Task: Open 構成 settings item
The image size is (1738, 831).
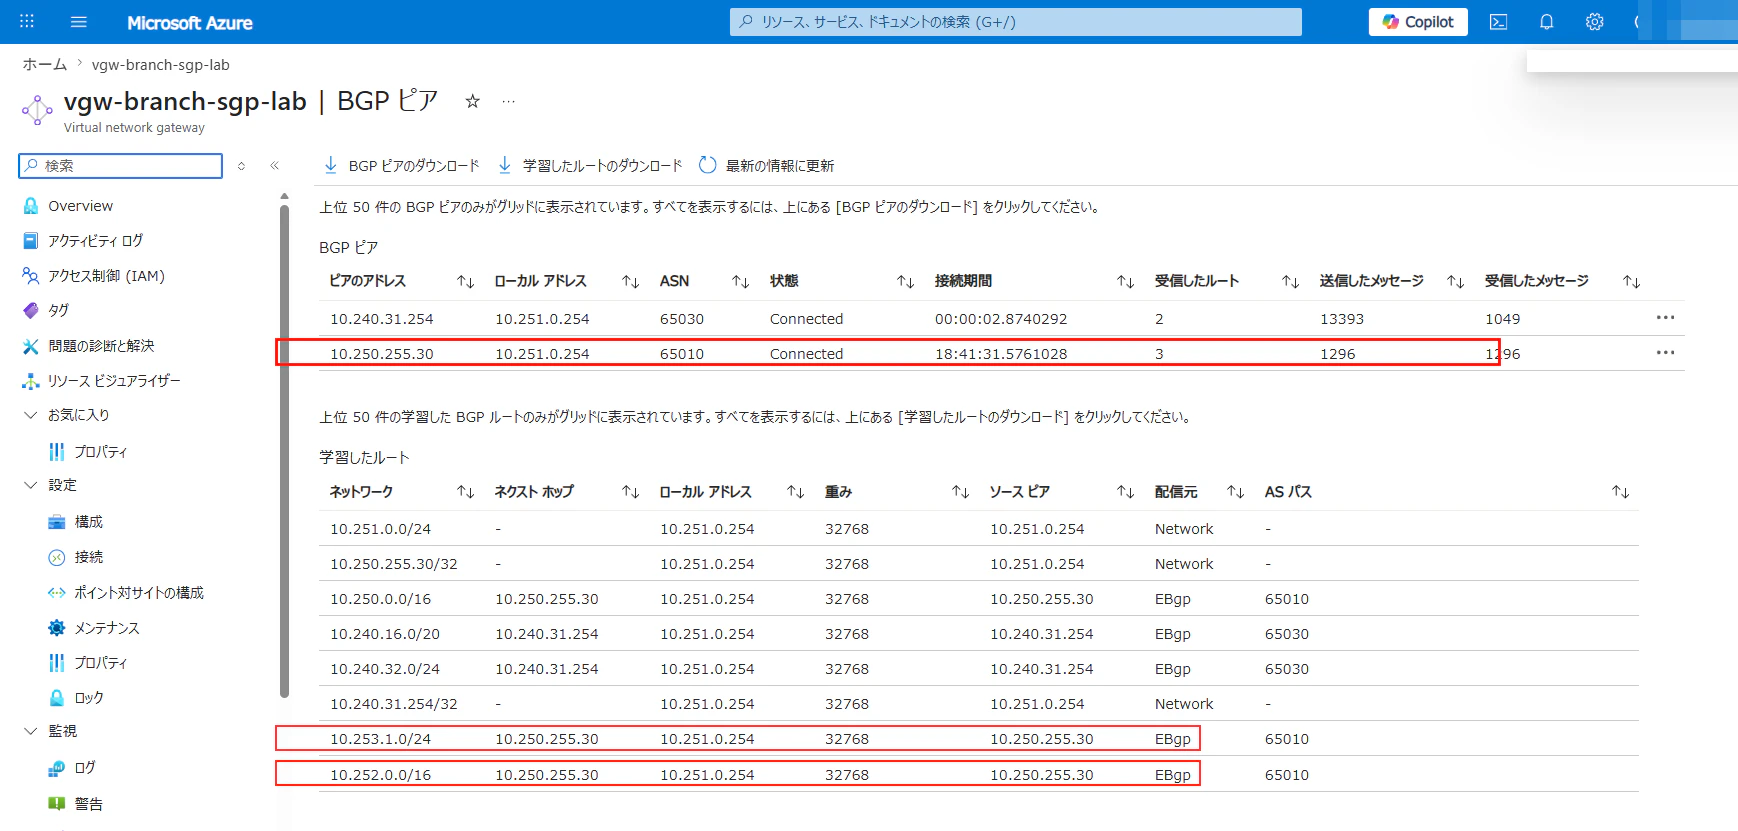Action: coord(88,522)
